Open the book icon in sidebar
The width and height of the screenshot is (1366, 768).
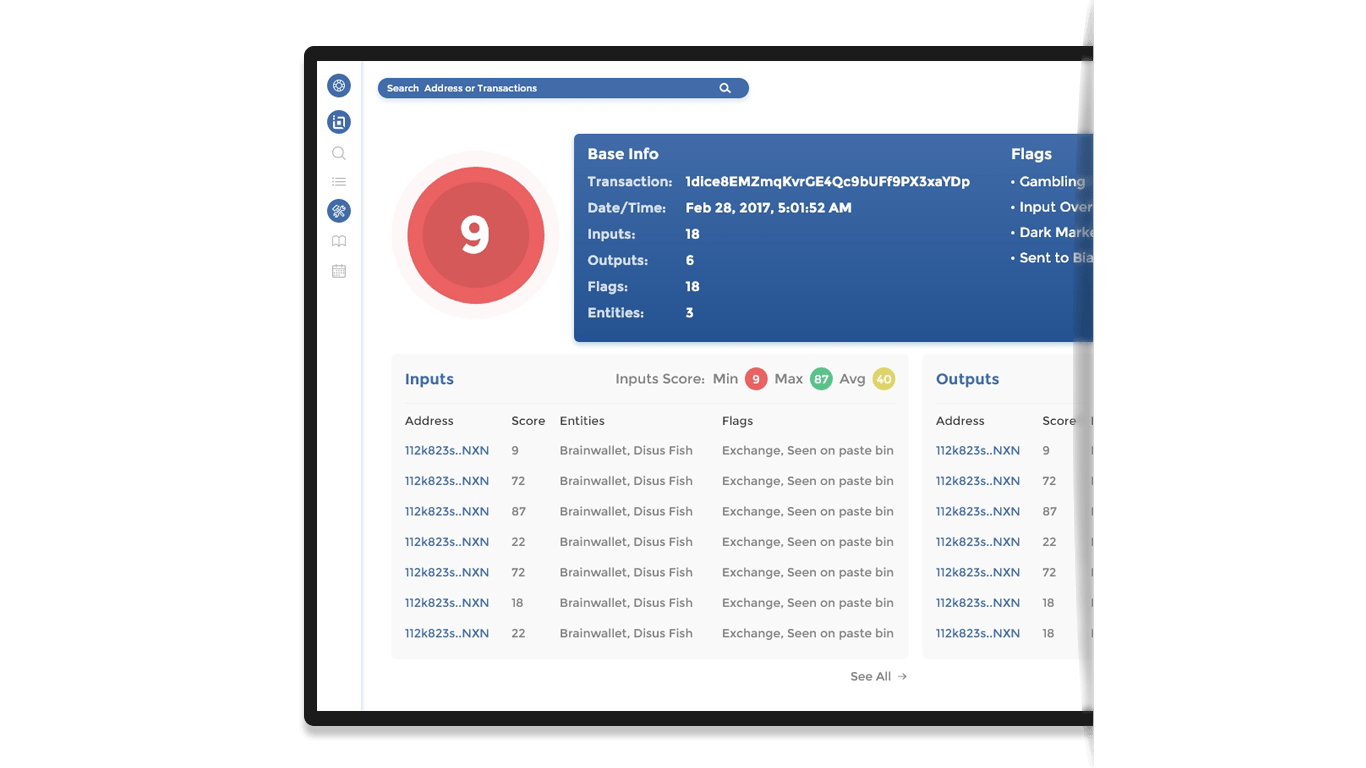pyautogui.click(x=339, y=241)
